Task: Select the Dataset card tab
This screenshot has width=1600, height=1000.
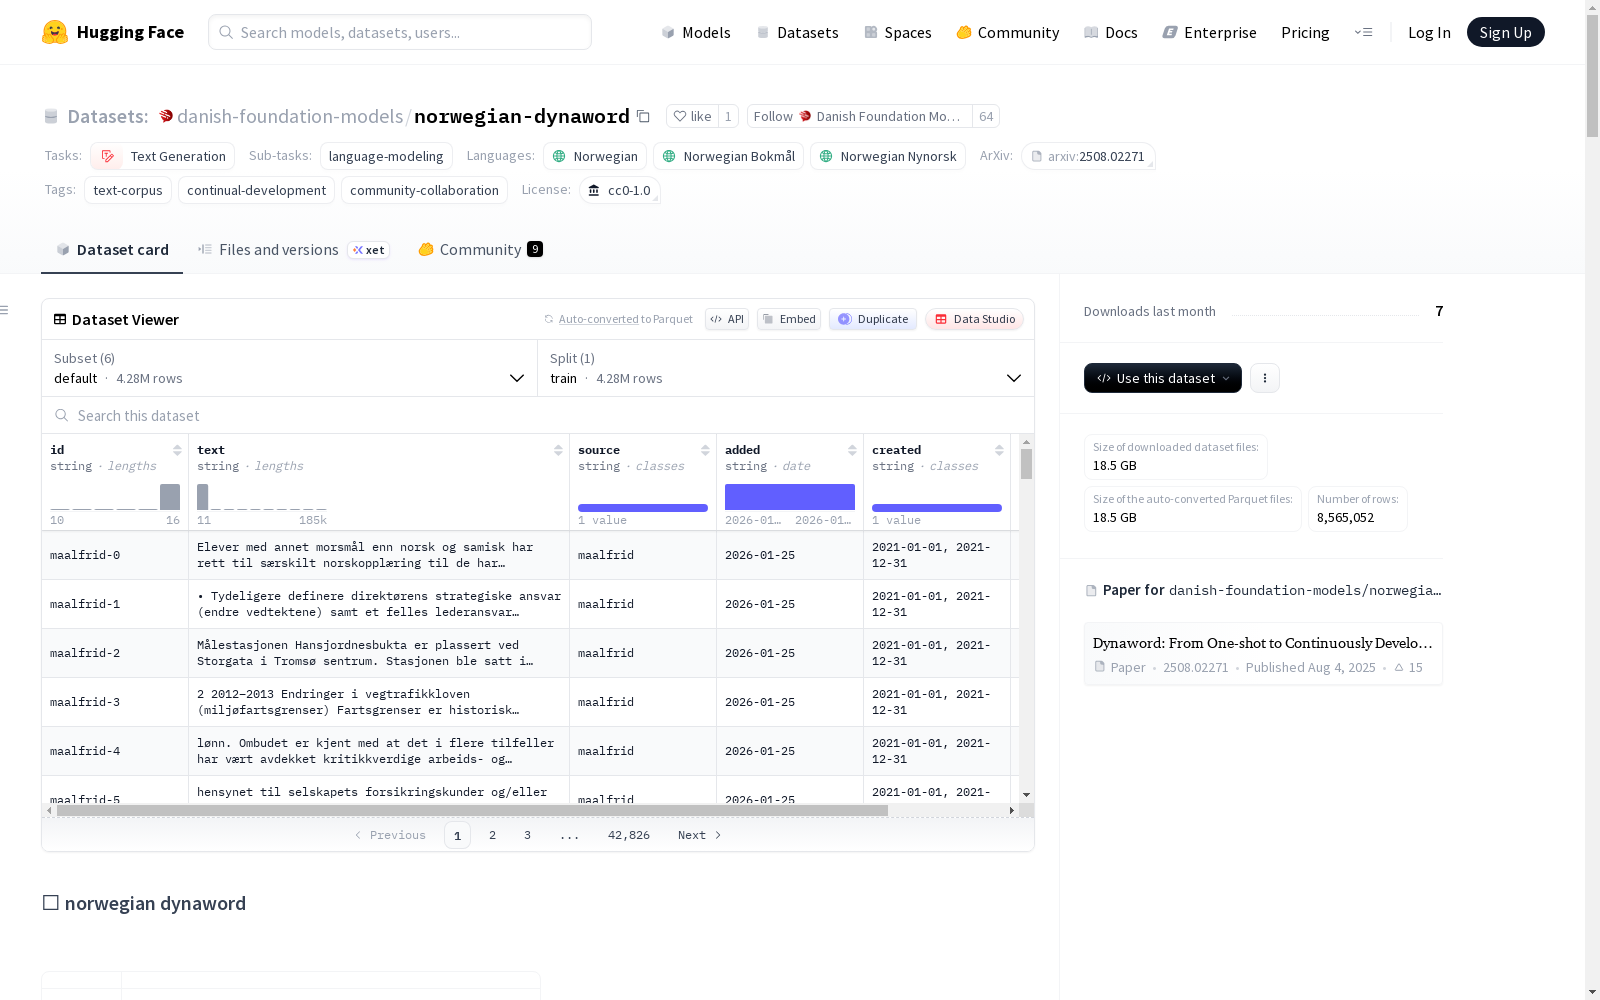Action: [x=112, y=250]
